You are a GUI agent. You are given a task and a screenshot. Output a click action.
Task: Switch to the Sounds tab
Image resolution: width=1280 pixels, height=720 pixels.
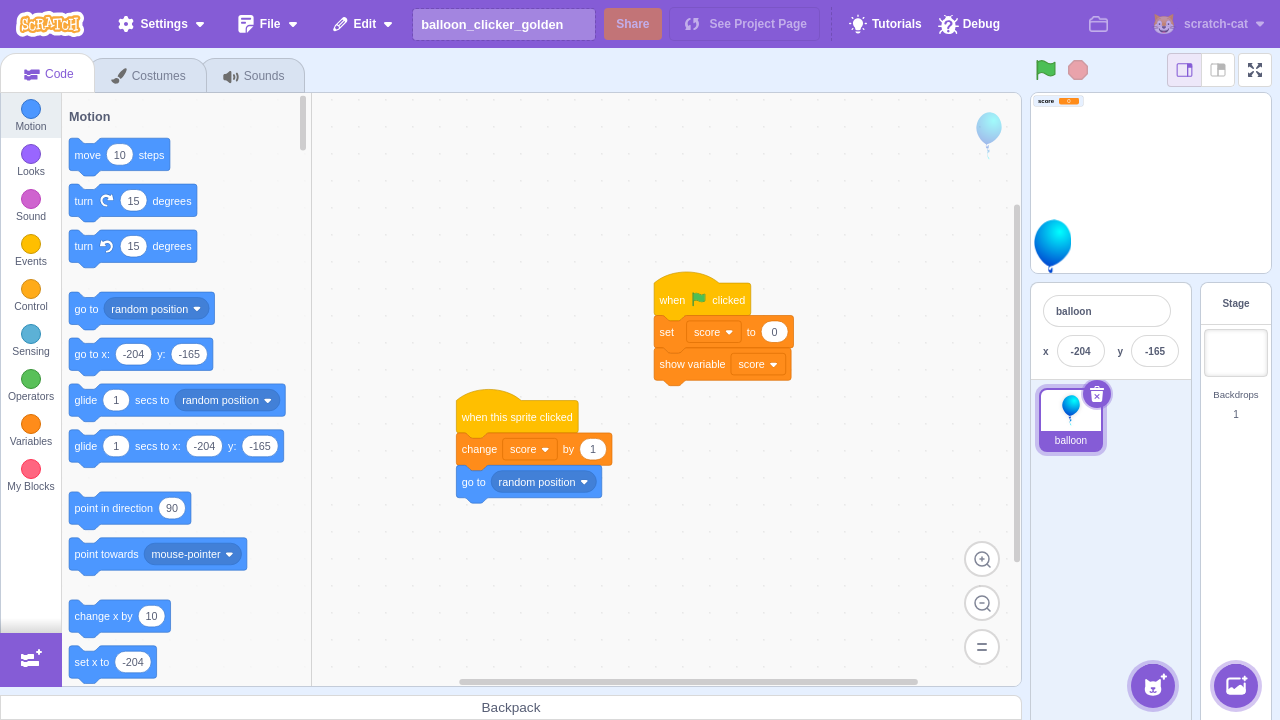tap(254, 76)
